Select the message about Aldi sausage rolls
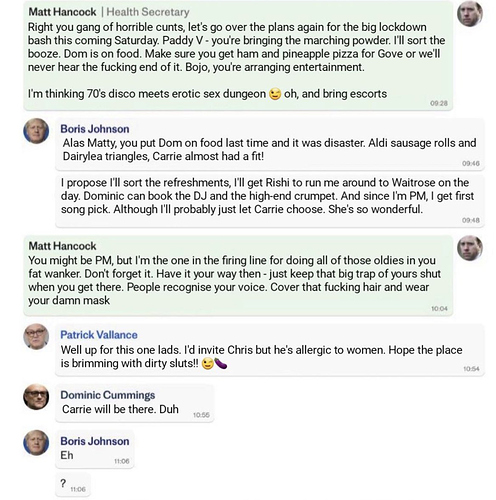The image size is (496, 500). coord(270,144)
